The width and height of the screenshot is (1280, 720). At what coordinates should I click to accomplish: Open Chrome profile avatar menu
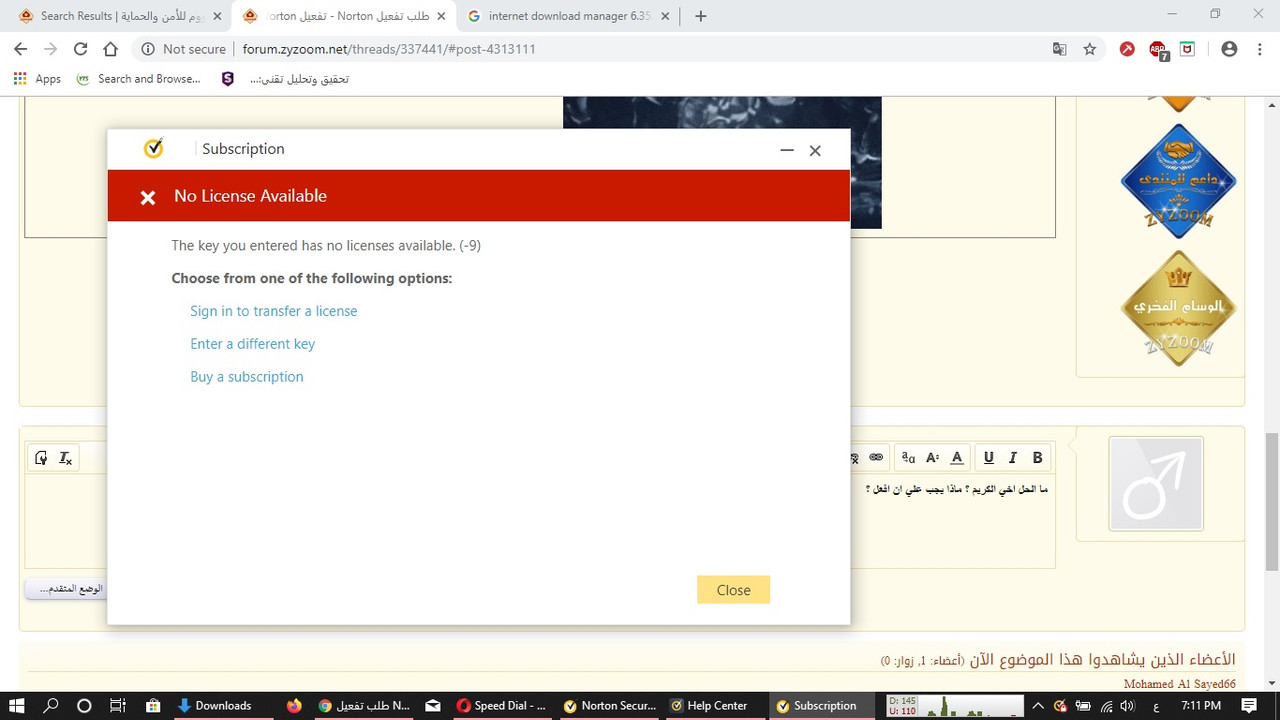(1229, 49)
